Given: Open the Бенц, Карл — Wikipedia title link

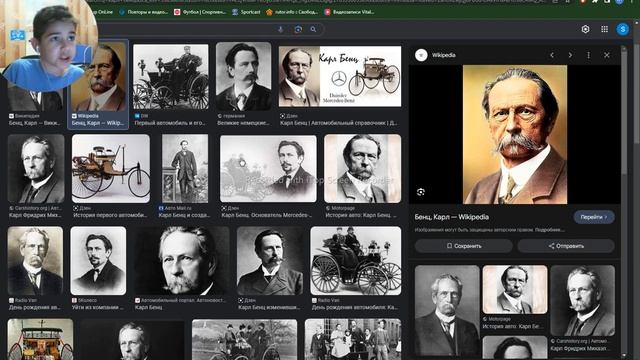Looking at the screenshot, I should click(x=451, y=217).
